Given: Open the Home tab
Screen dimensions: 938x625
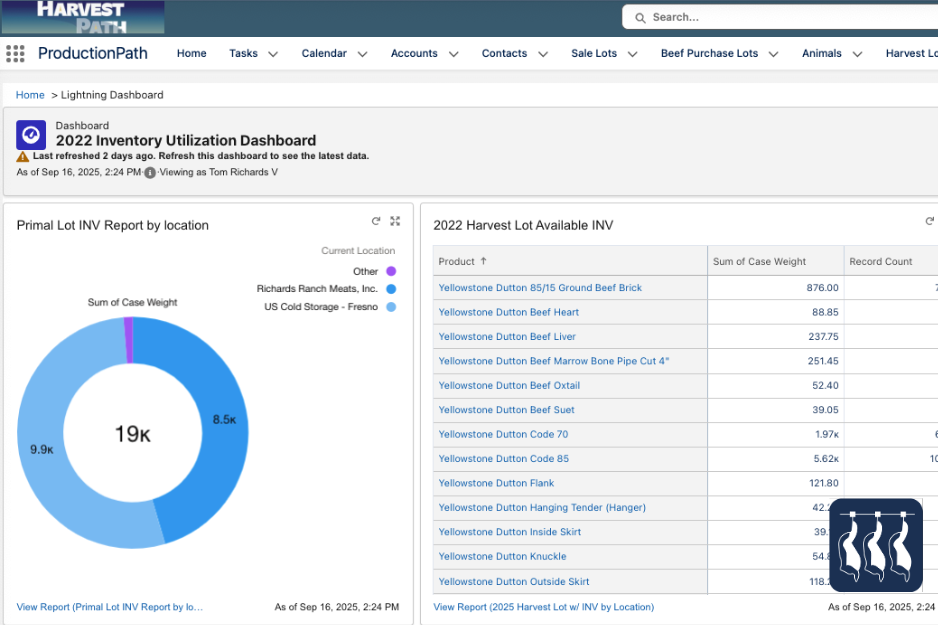Looking at the screenshot, I should pyautogui.click(x=191, y=53).
